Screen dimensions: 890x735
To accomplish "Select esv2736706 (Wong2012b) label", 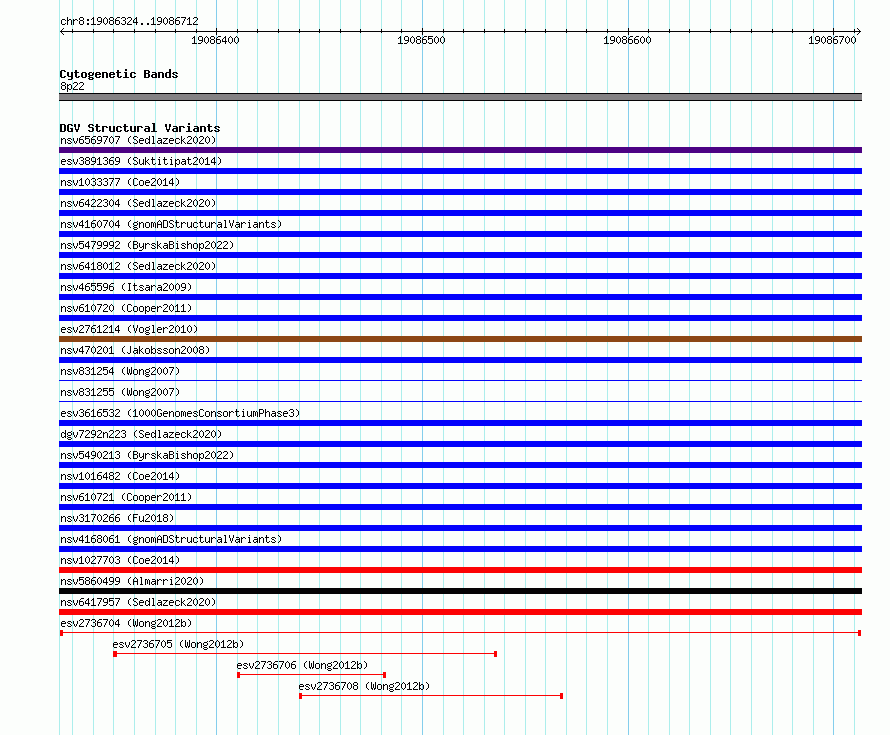I will point(302,665).
